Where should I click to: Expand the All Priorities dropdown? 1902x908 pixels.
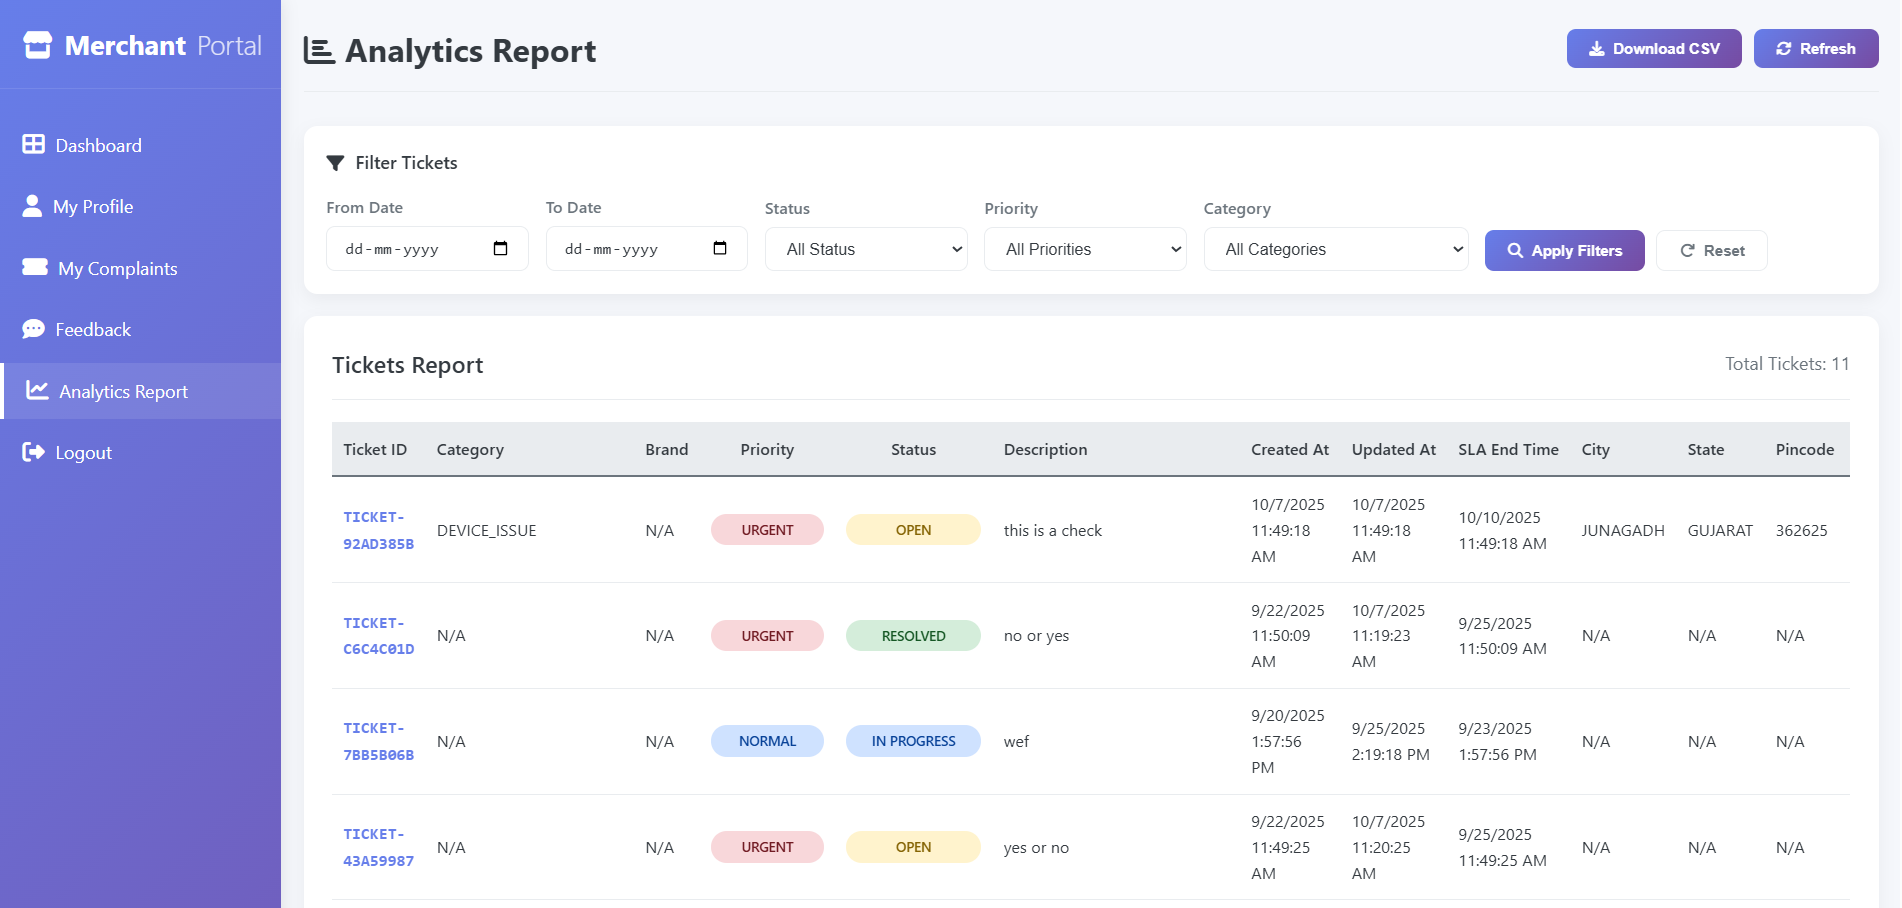(1085, 248)
